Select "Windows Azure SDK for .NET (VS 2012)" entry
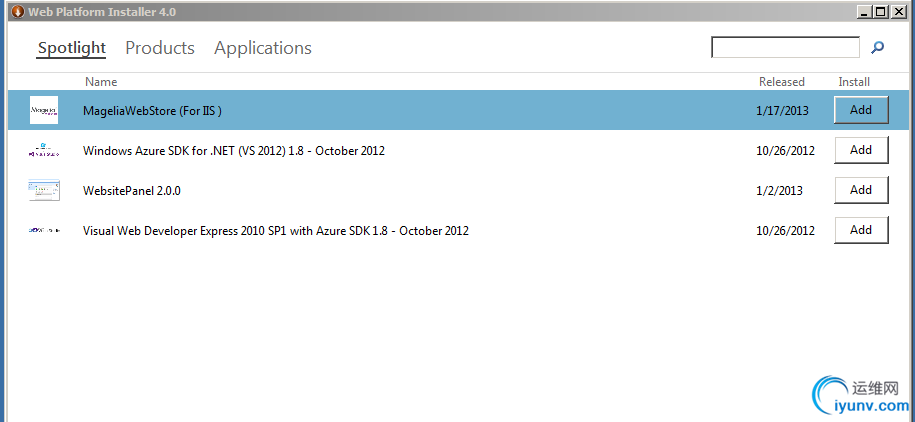915x422 pixels. point(234,151)
